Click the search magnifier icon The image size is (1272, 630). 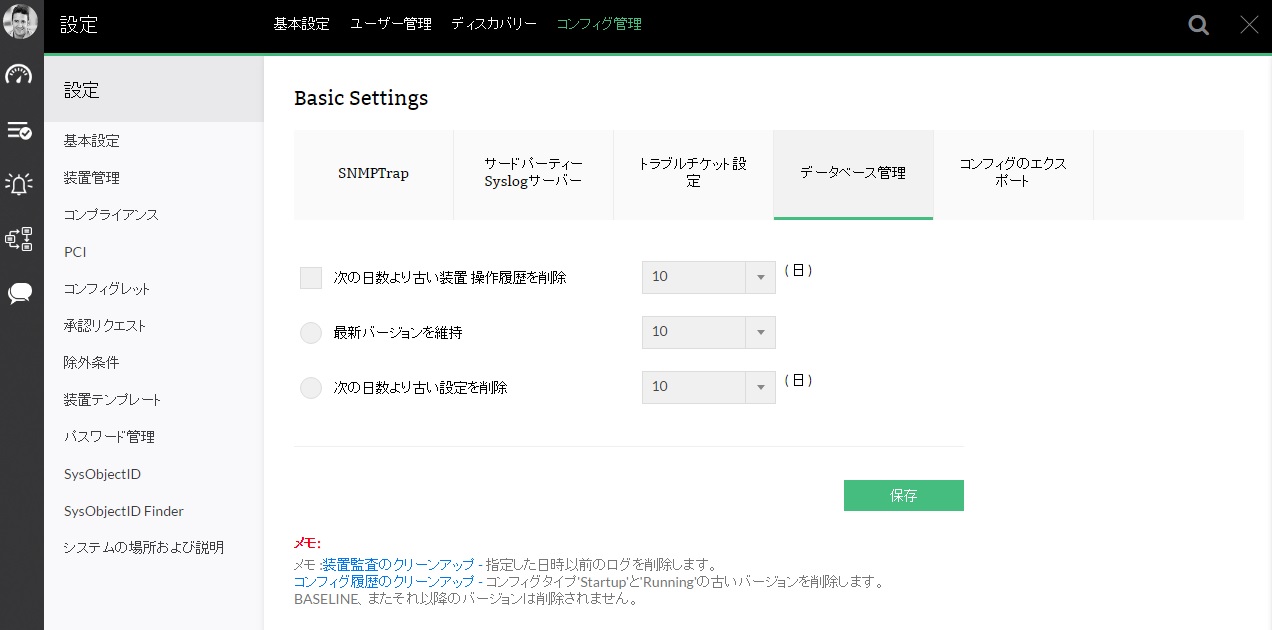tap(1198, 26)
